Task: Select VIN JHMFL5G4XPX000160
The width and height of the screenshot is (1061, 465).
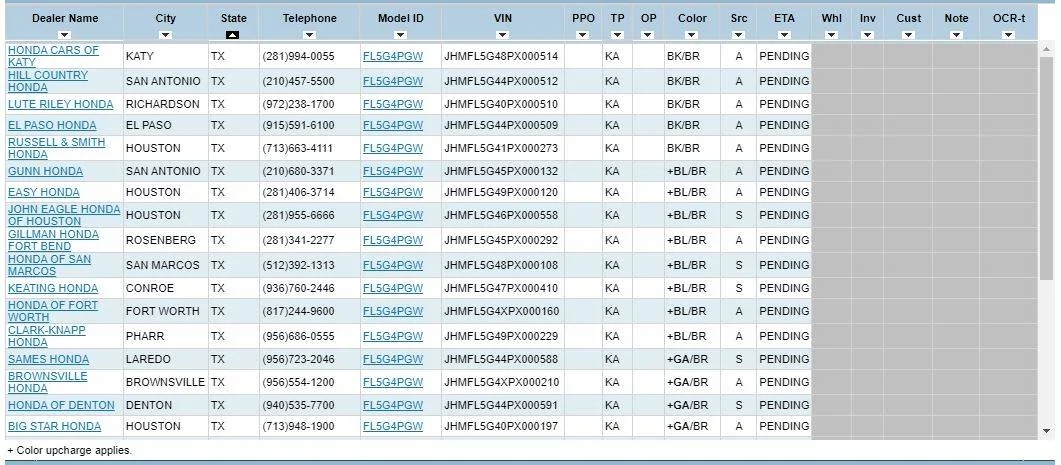Action: [501, 311]
